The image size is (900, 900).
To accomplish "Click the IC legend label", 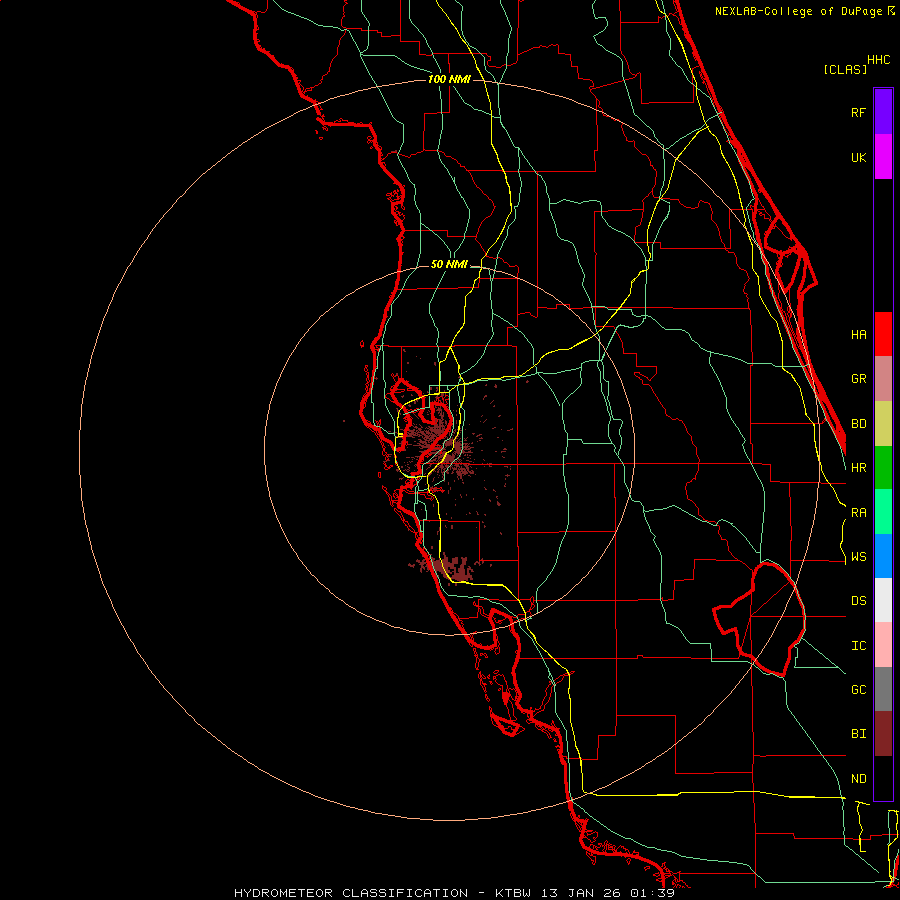I will pos(858,646).
